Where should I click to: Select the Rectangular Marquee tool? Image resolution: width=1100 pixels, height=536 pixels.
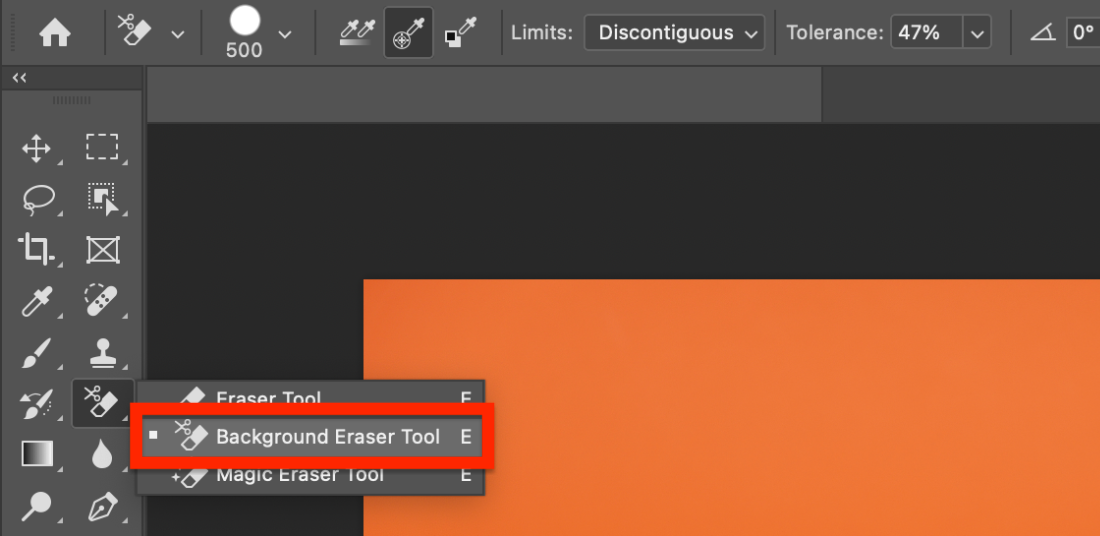101,148
